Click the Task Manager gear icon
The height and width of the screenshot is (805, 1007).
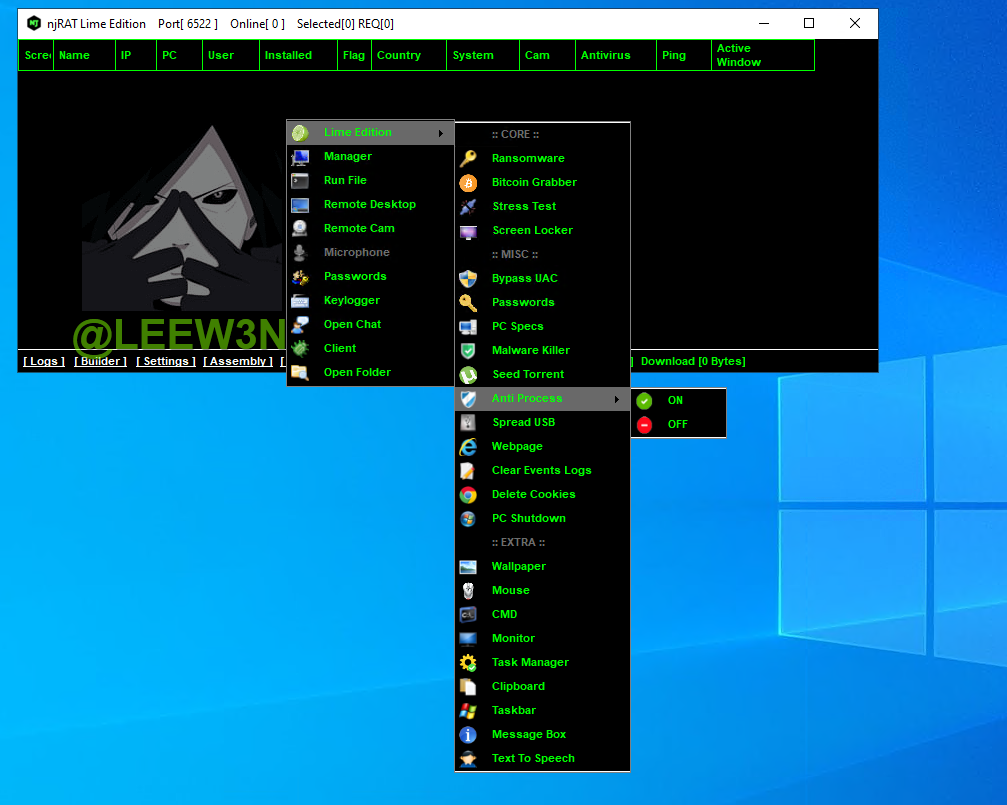click(x=468, y=663)
